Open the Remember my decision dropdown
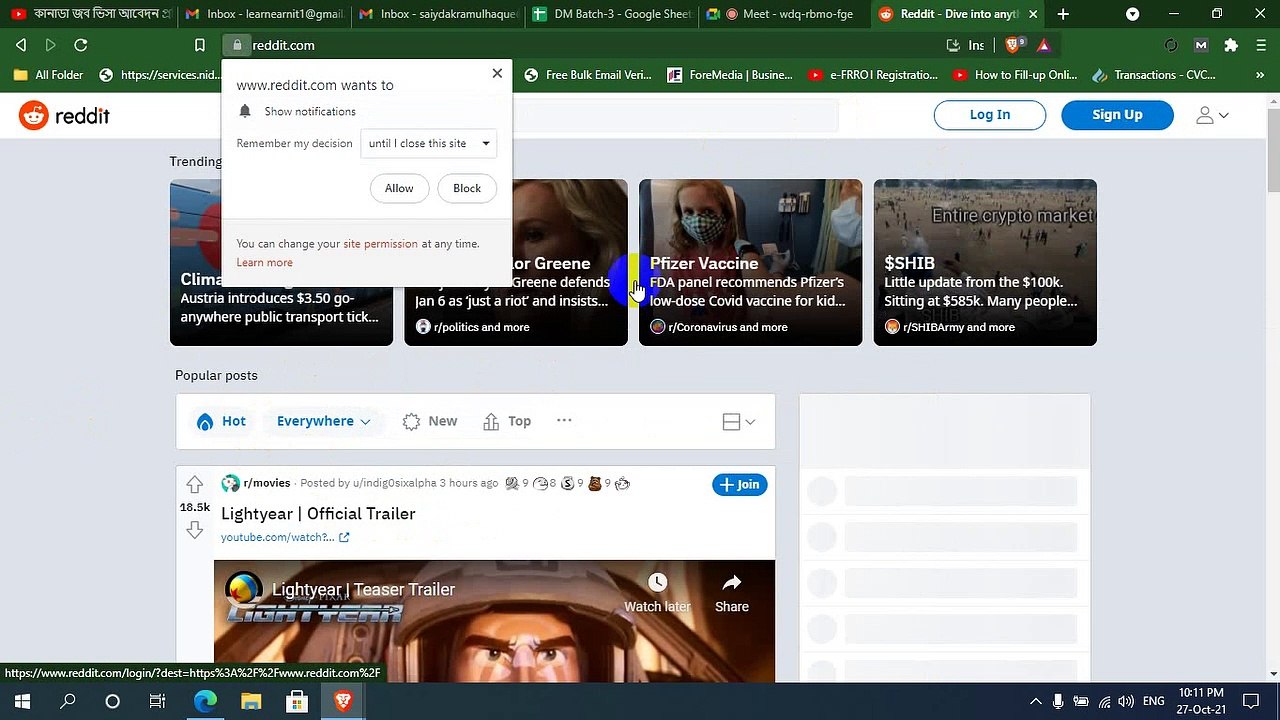The image size is (1280, 720). pos(429,143)
